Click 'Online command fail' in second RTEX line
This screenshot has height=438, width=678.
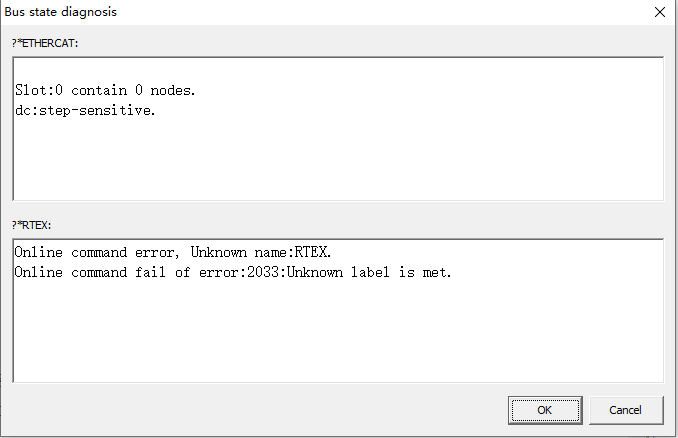tap(90, 272)
